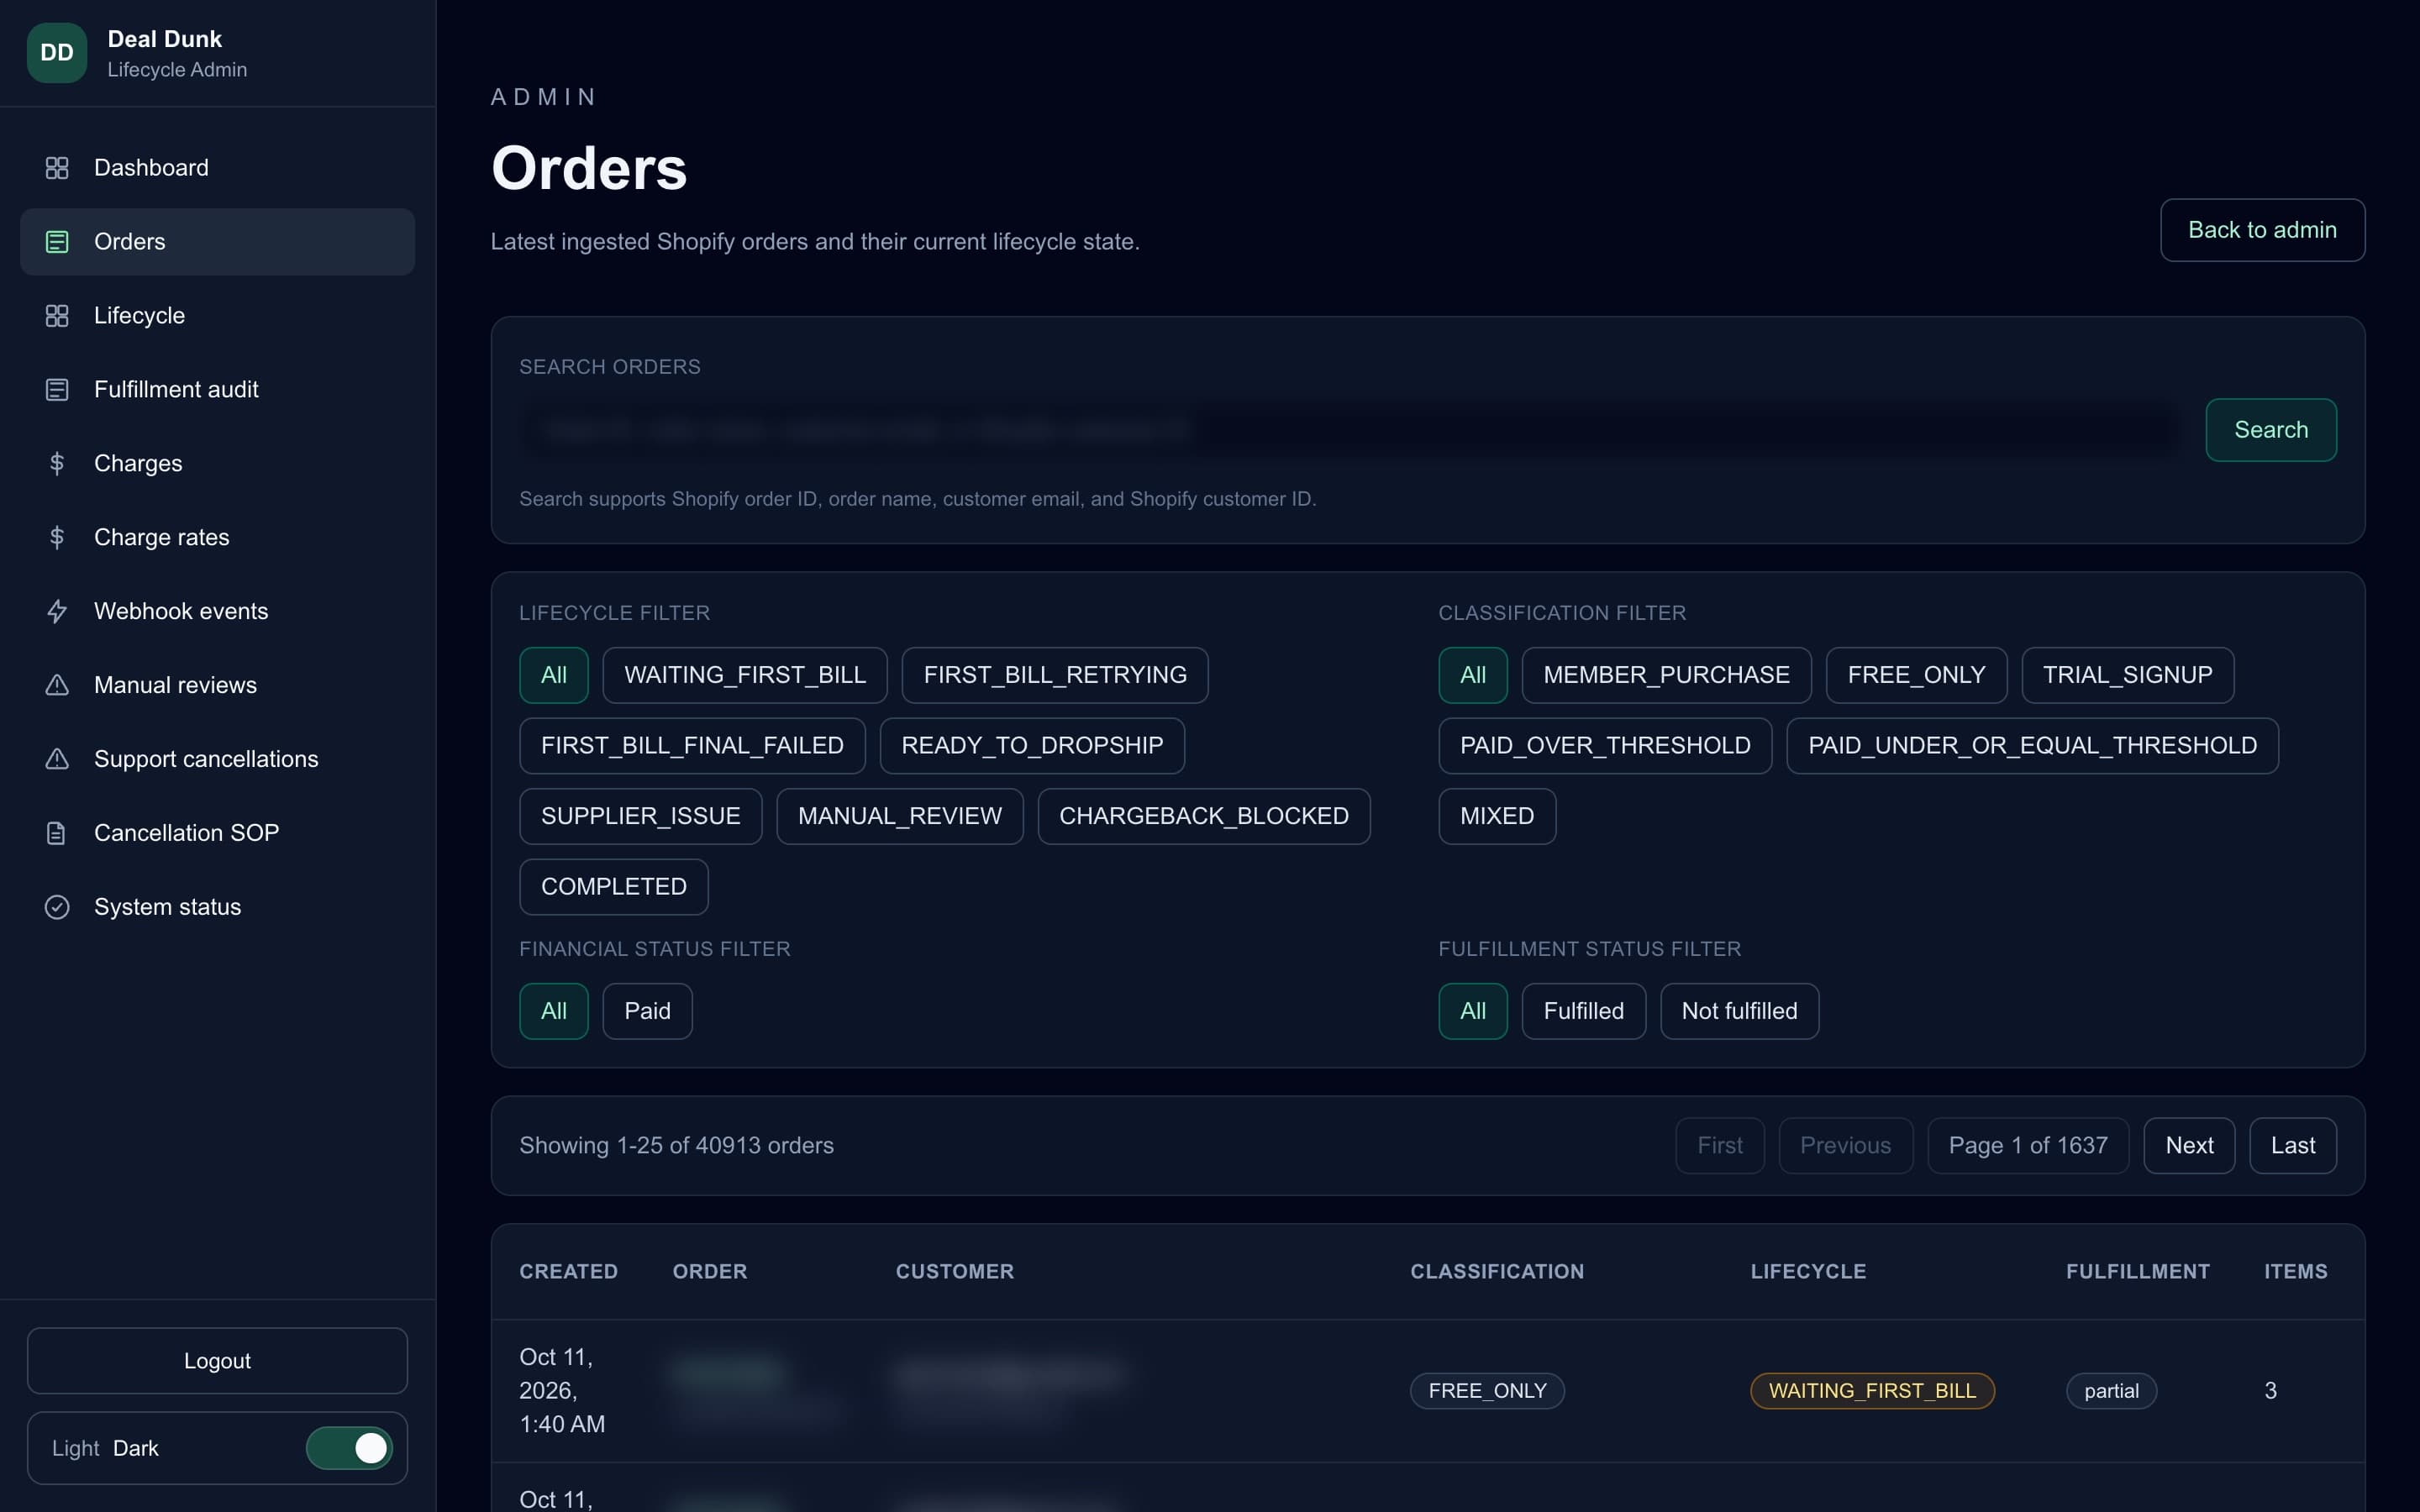Click the Search button
Viewport: 2420px width, 1512px height.
click(x=2271, y=430)
